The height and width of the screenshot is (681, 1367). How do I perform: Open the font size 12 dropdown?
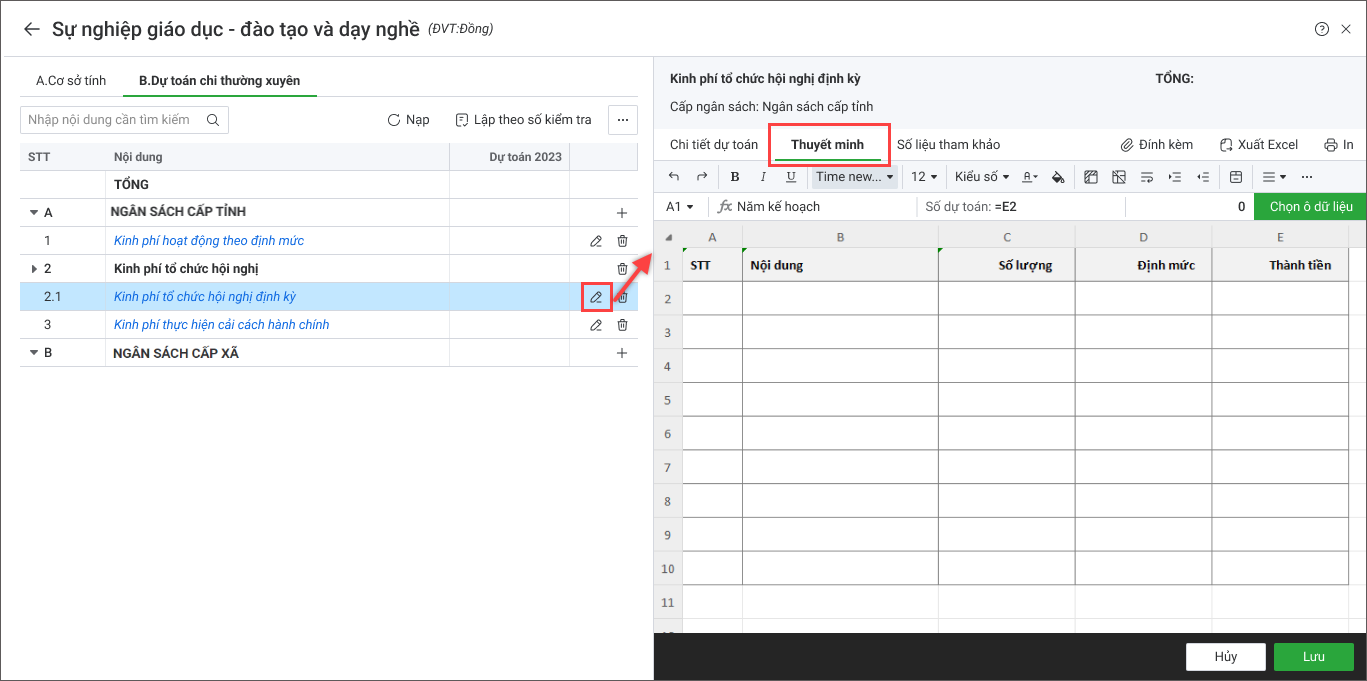click(924, 177)
